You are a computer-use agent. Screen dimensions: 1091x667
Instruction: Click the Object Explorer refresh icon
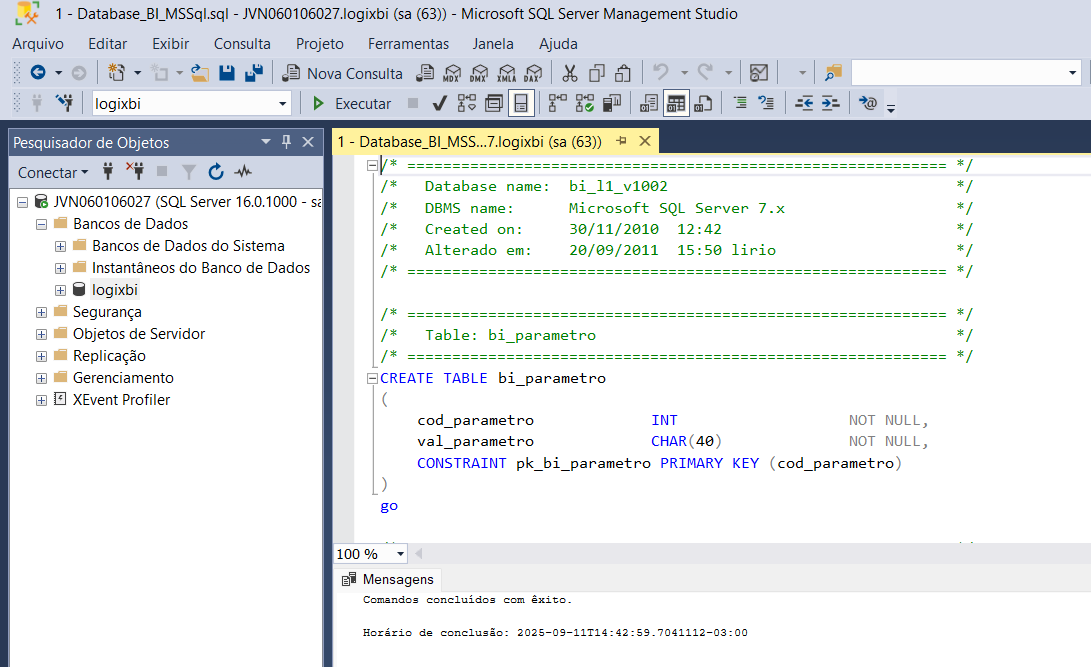click(x=216, y=171)
